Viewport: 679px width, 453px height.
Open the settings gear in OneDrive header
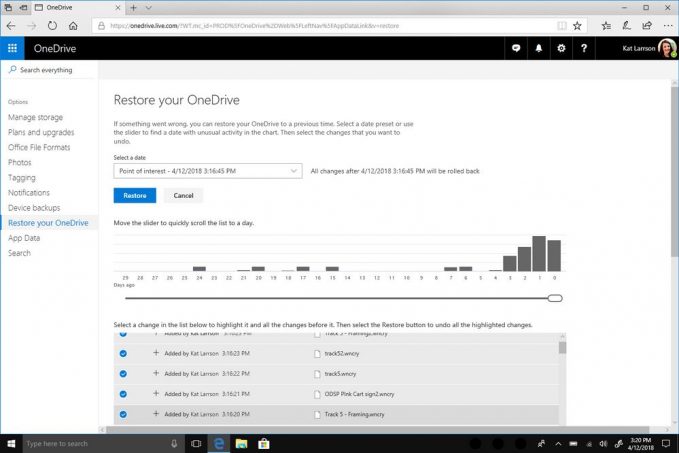point(561,48)
